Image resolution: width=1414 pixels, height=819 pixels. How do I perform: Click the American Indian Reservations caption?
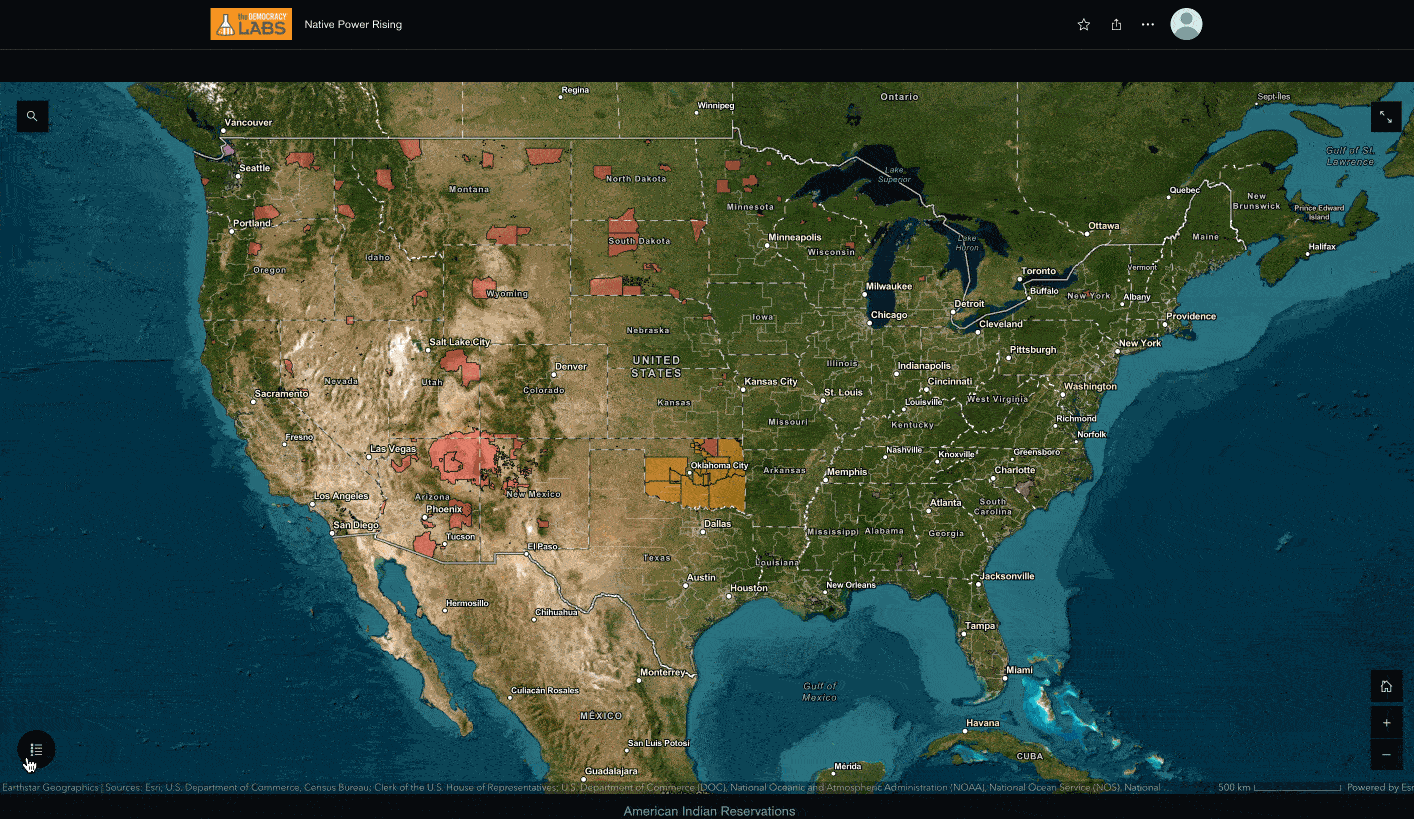click(709, 811)
